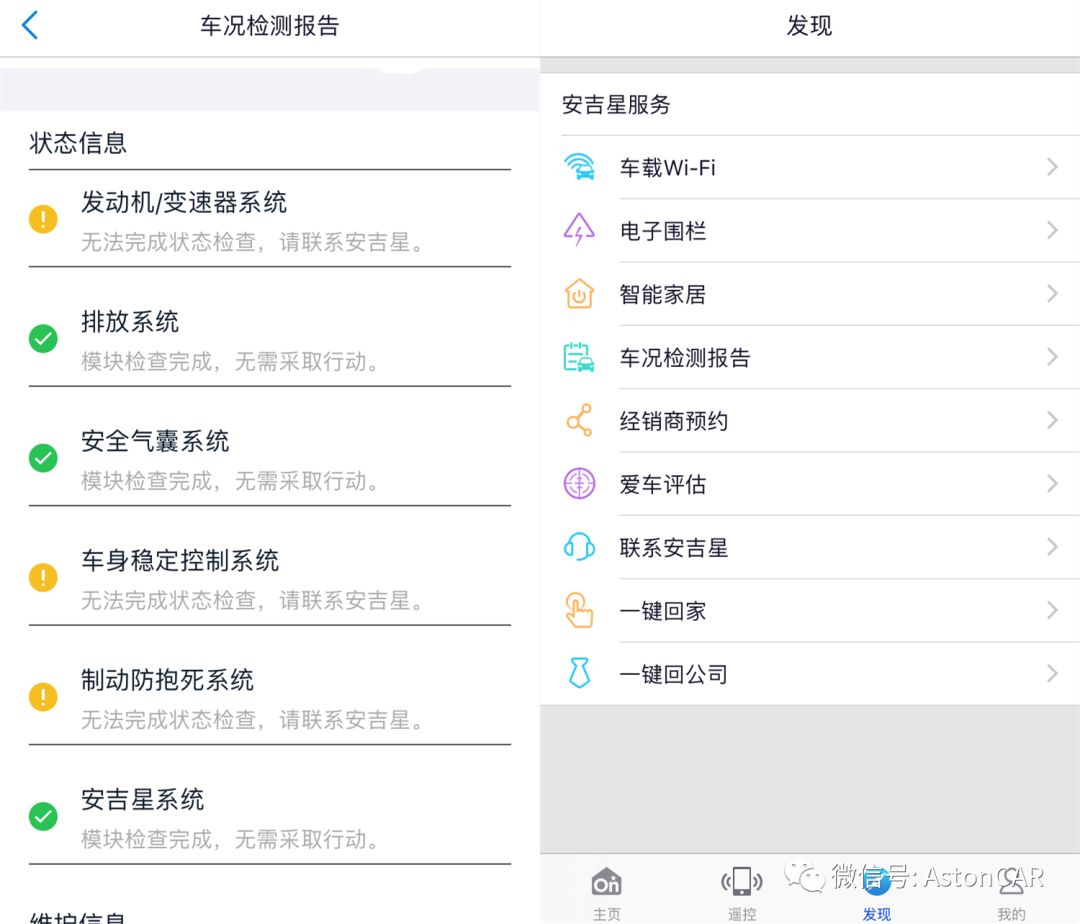Tap the smart home house icon
This screenshot has width=1080, height=924.
point(579,294)
